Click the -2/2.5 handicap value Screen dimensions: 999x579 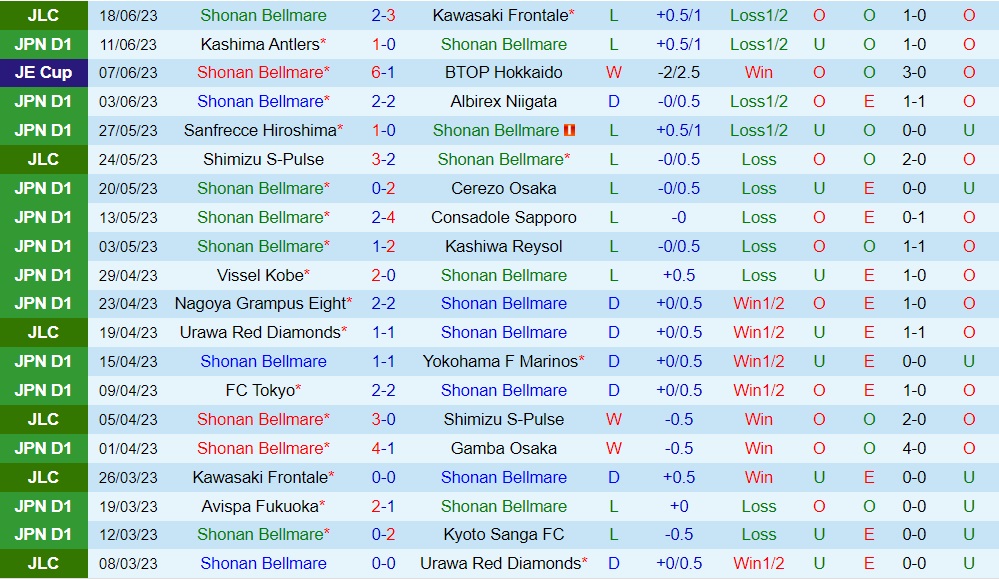pyautogui.click(x=678, y=73)
